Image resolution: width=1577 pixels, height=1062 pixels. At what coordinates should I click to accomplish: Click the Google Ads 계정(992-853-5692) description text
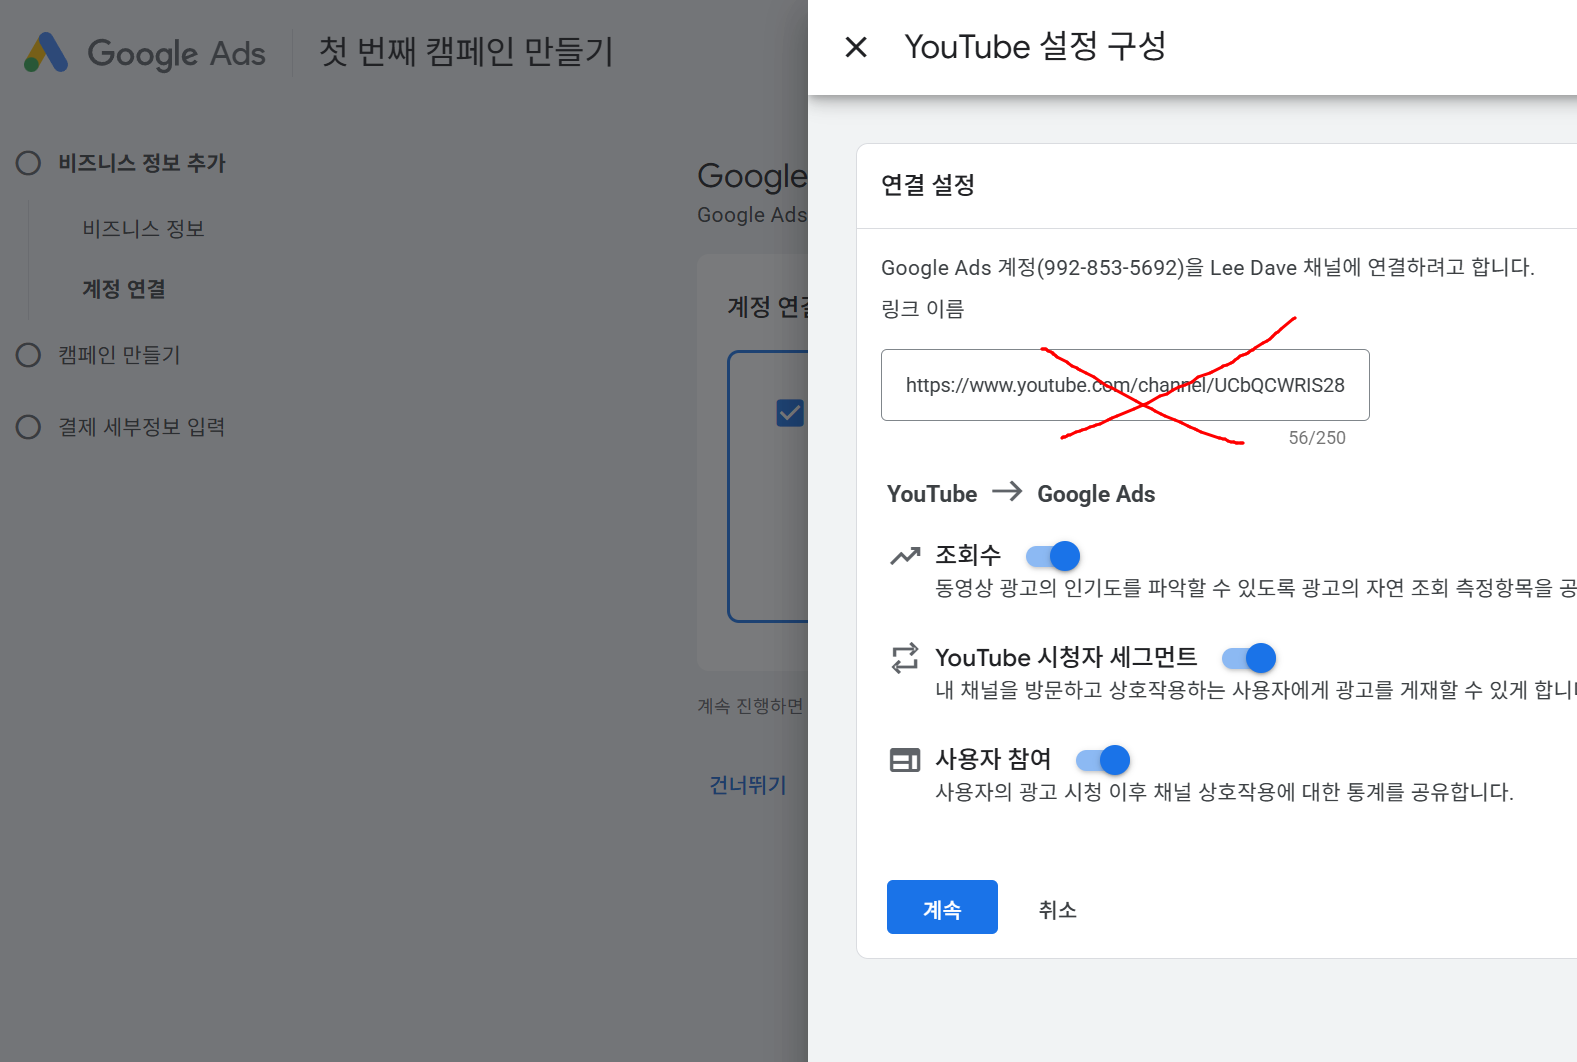[x=1207, y=267]
